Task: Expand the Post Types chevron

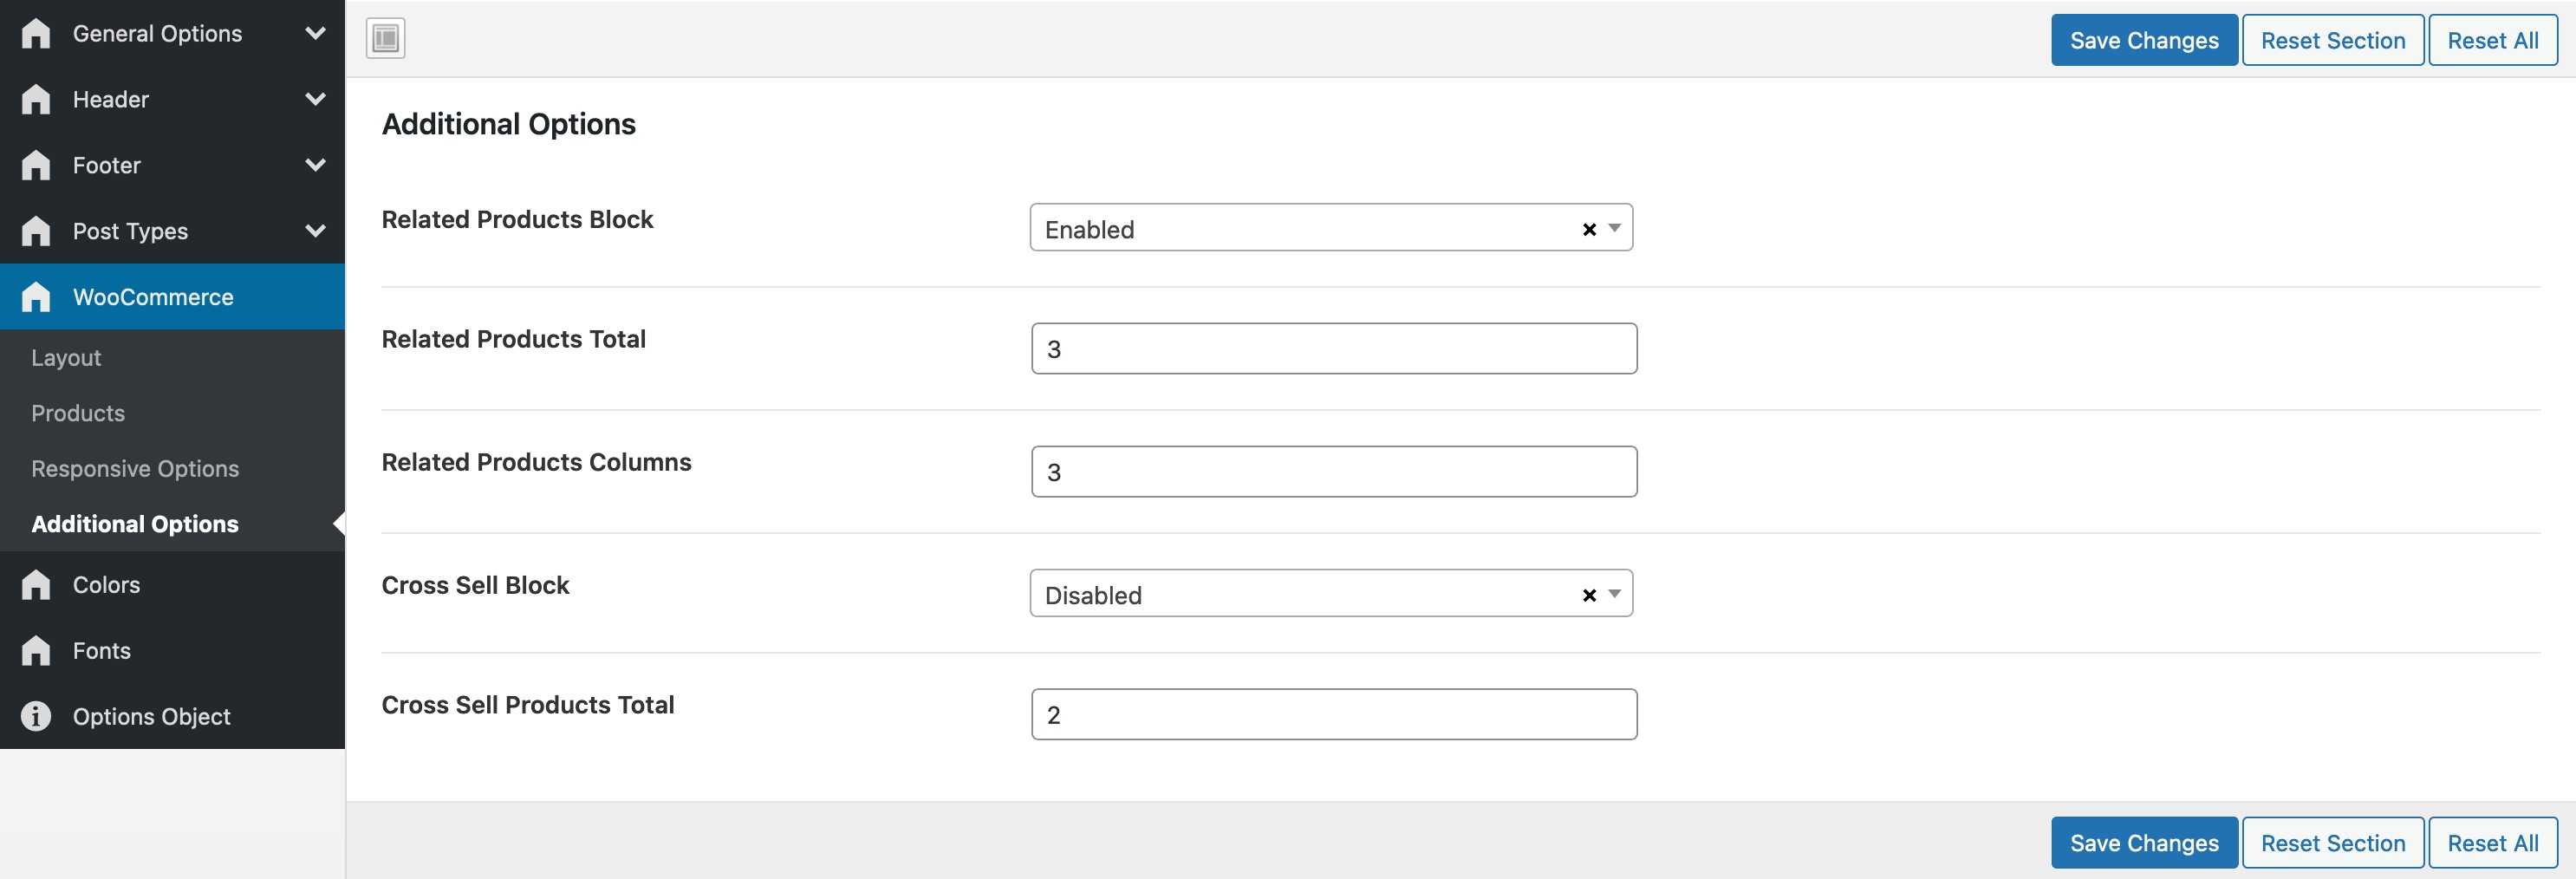Action: tap(315, 231)
